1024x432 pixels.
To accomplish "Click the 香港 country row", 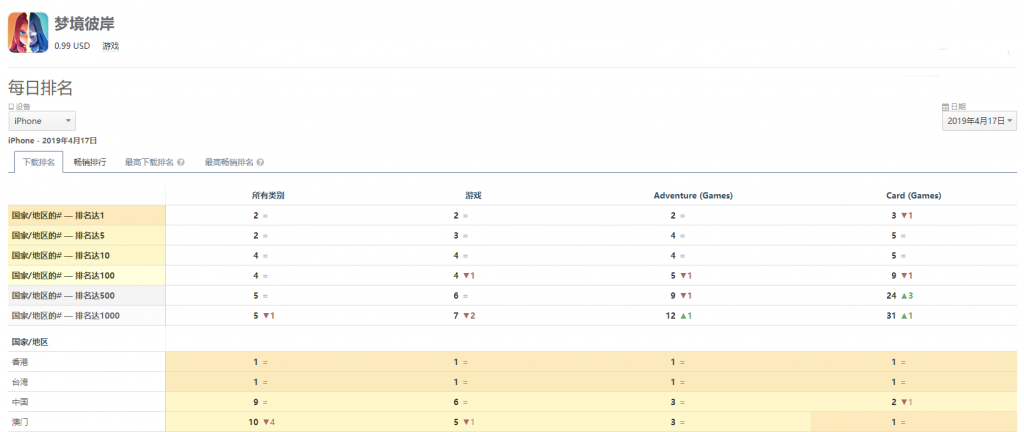I will coord(513,362).
